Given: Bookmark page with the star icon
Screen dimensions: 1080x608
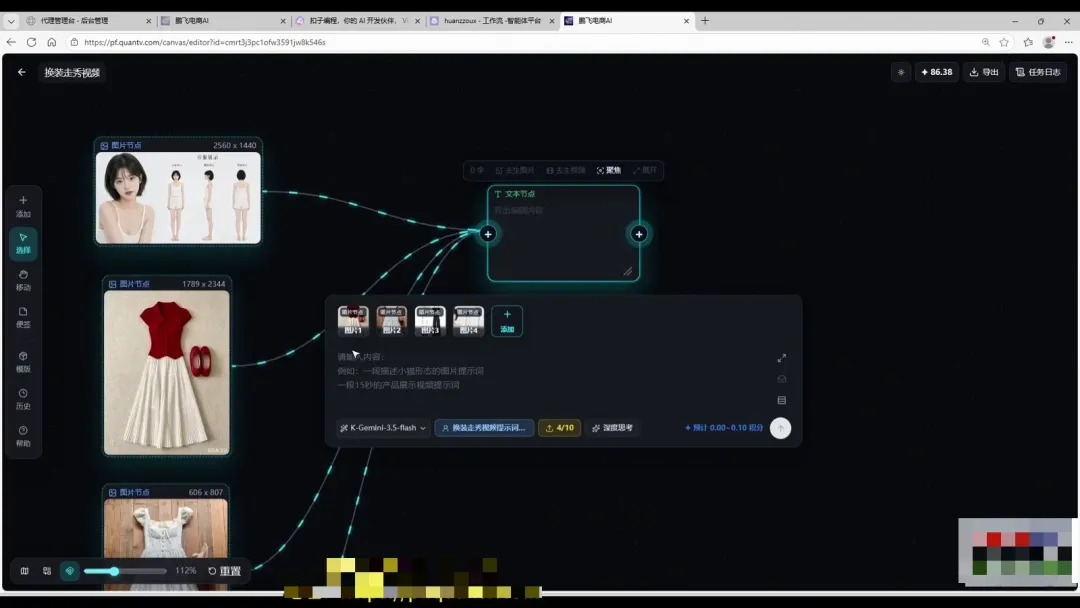Looking at the screenshot, I should (1004, 42).
